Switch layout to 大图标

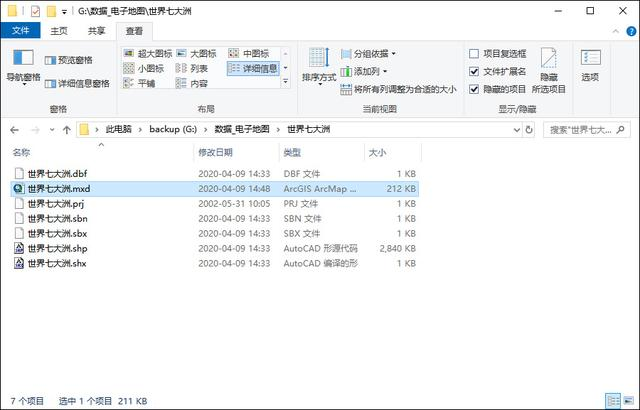[x=196, y=53]
